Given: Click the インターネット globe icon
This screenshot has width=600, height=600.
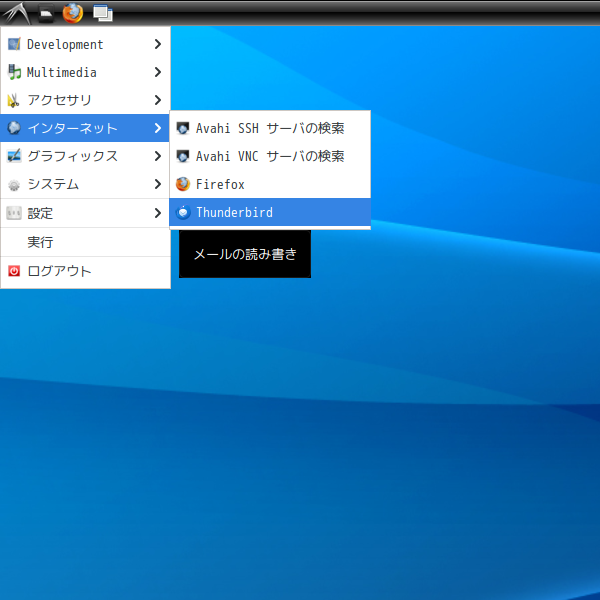Looking at the screenshot, I should point(14,128).
